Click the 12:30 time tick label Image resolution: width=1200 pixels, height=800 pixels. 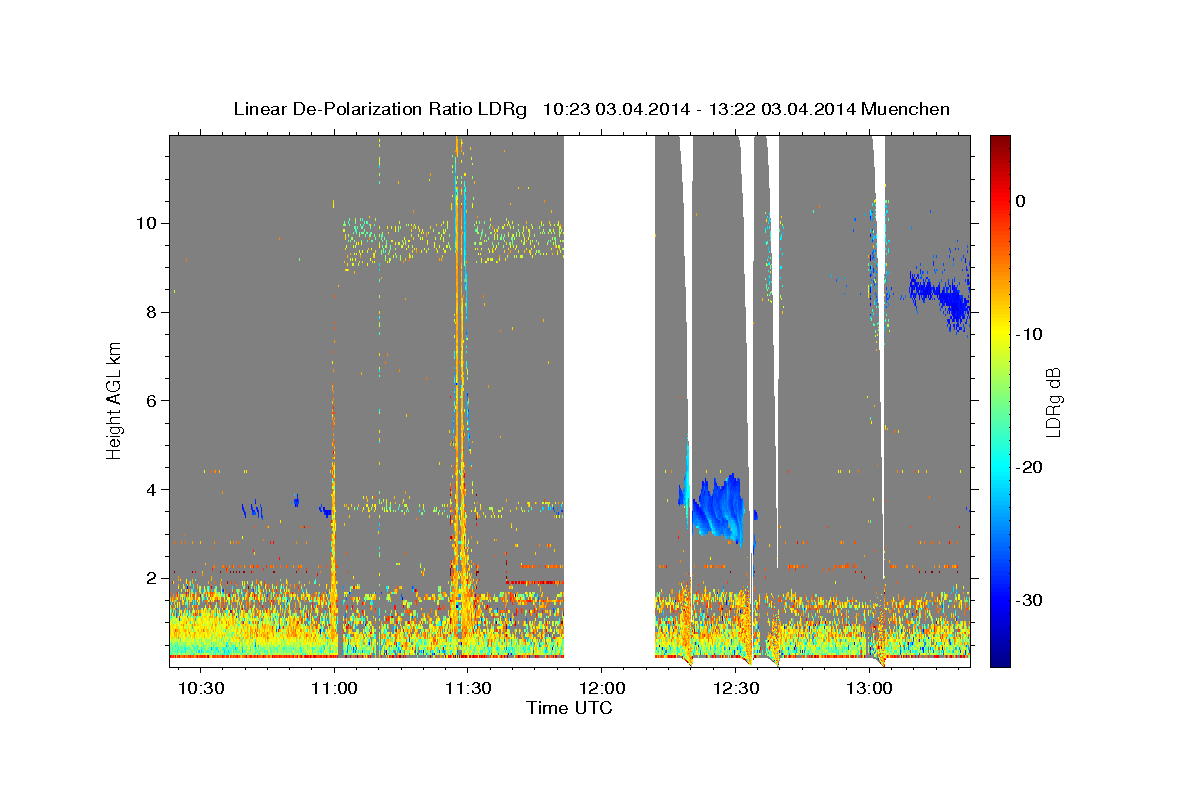pyautogui.click(x=736, y=688)
